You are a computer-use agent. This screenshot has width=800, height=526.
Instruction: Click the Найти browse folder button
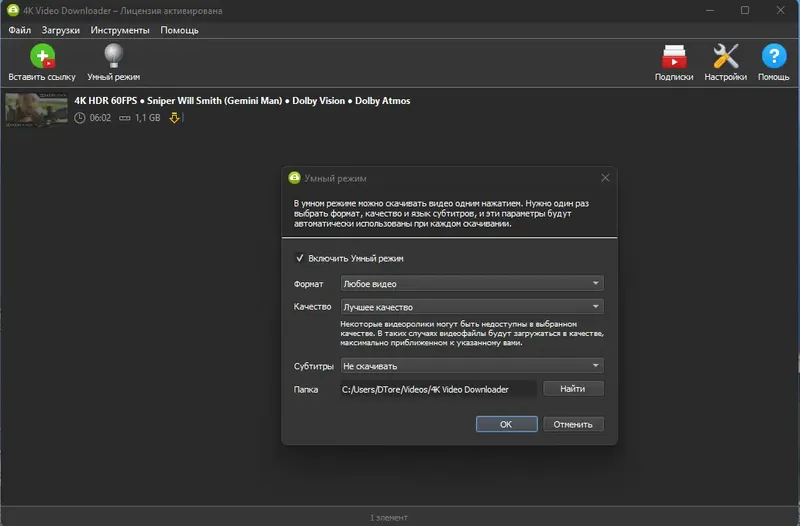[x=573, y=389]
